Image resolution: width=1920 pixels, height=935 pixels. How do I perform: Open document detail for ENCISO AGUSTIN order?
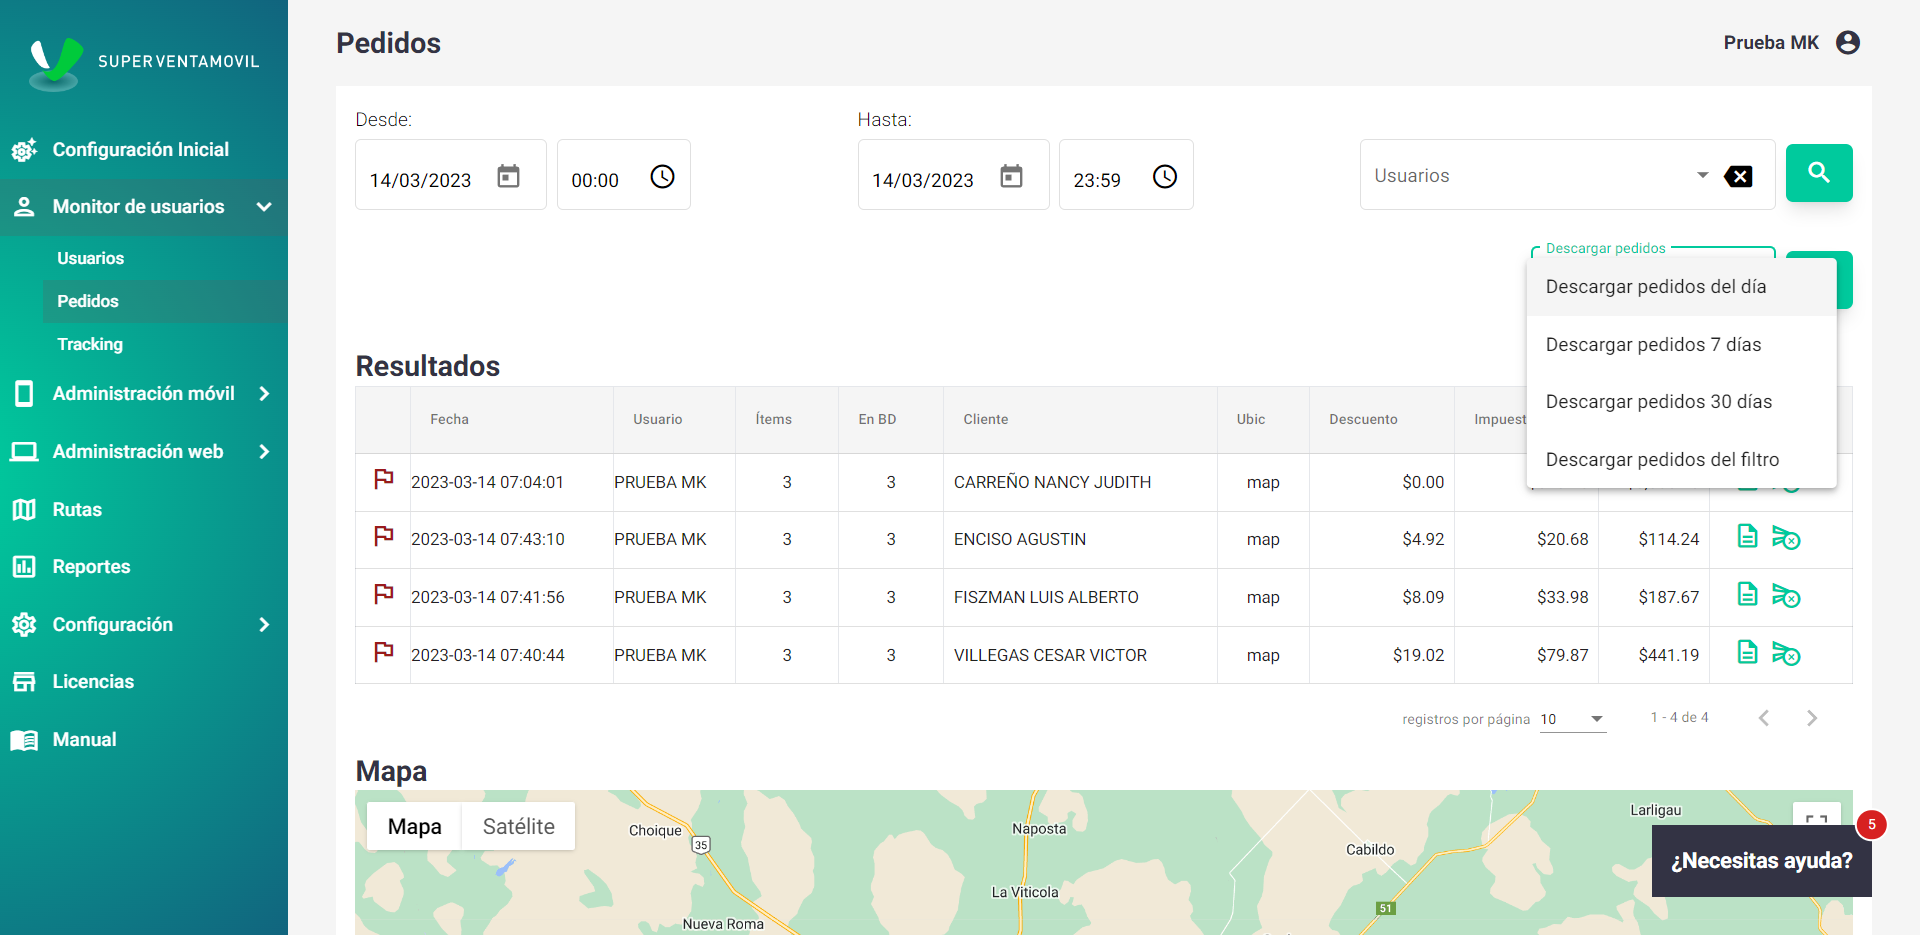point(1747,536)
